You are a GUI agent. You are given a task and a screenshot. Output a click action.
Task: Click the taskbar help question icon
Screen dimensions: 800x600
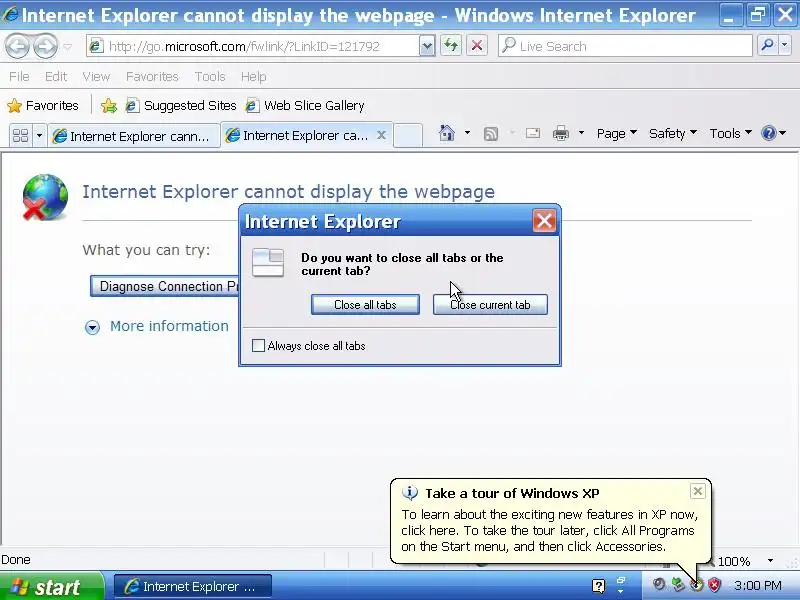pos(598,586)
